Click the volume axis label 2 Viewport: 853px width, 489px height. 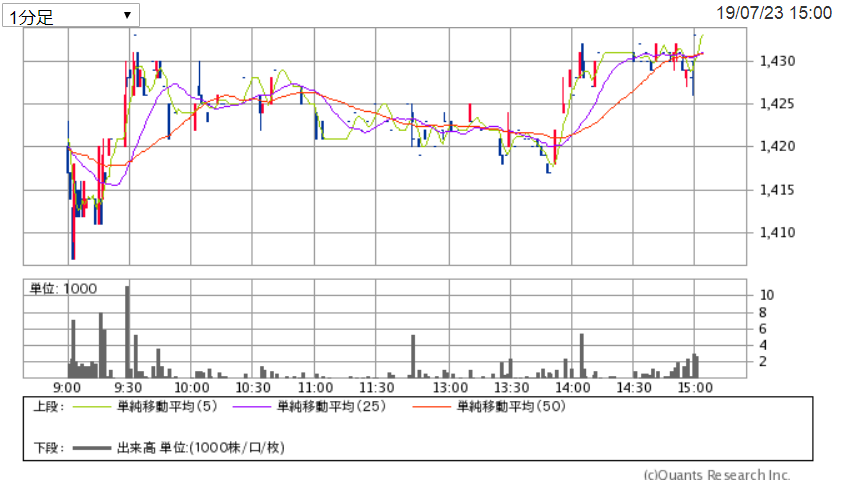click(x=763, y=362)
